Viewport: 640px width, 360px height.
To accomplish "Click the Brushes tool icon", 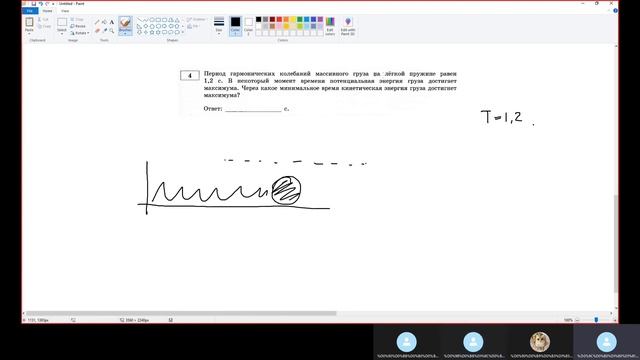I will point(125,22).
